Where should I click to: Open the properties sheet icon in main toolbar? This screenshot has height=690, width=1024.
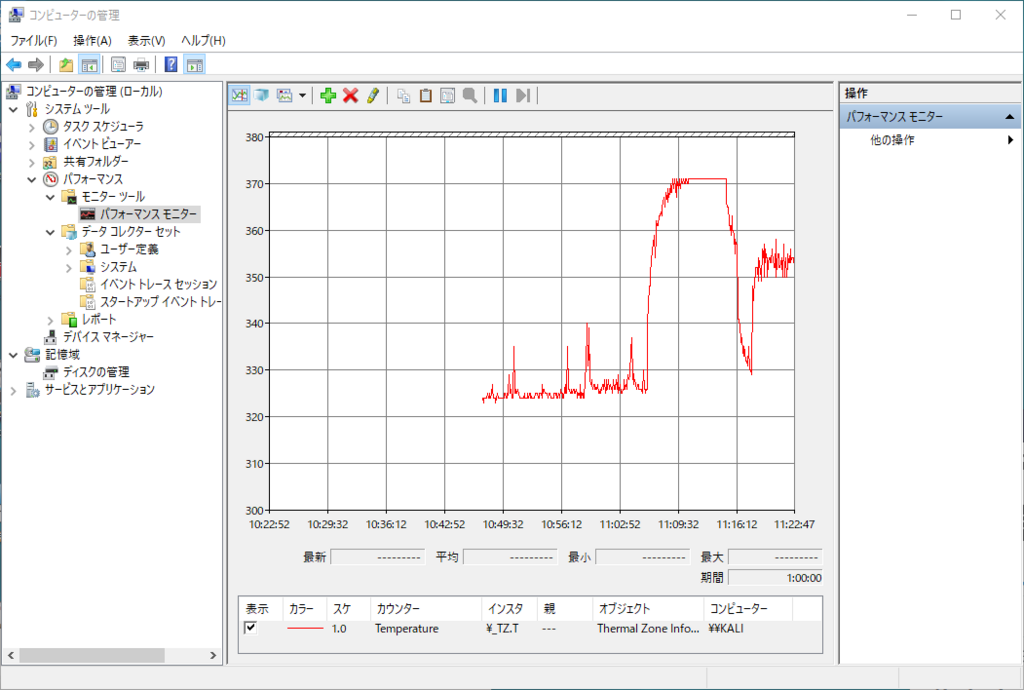click(x=118, y=65)
